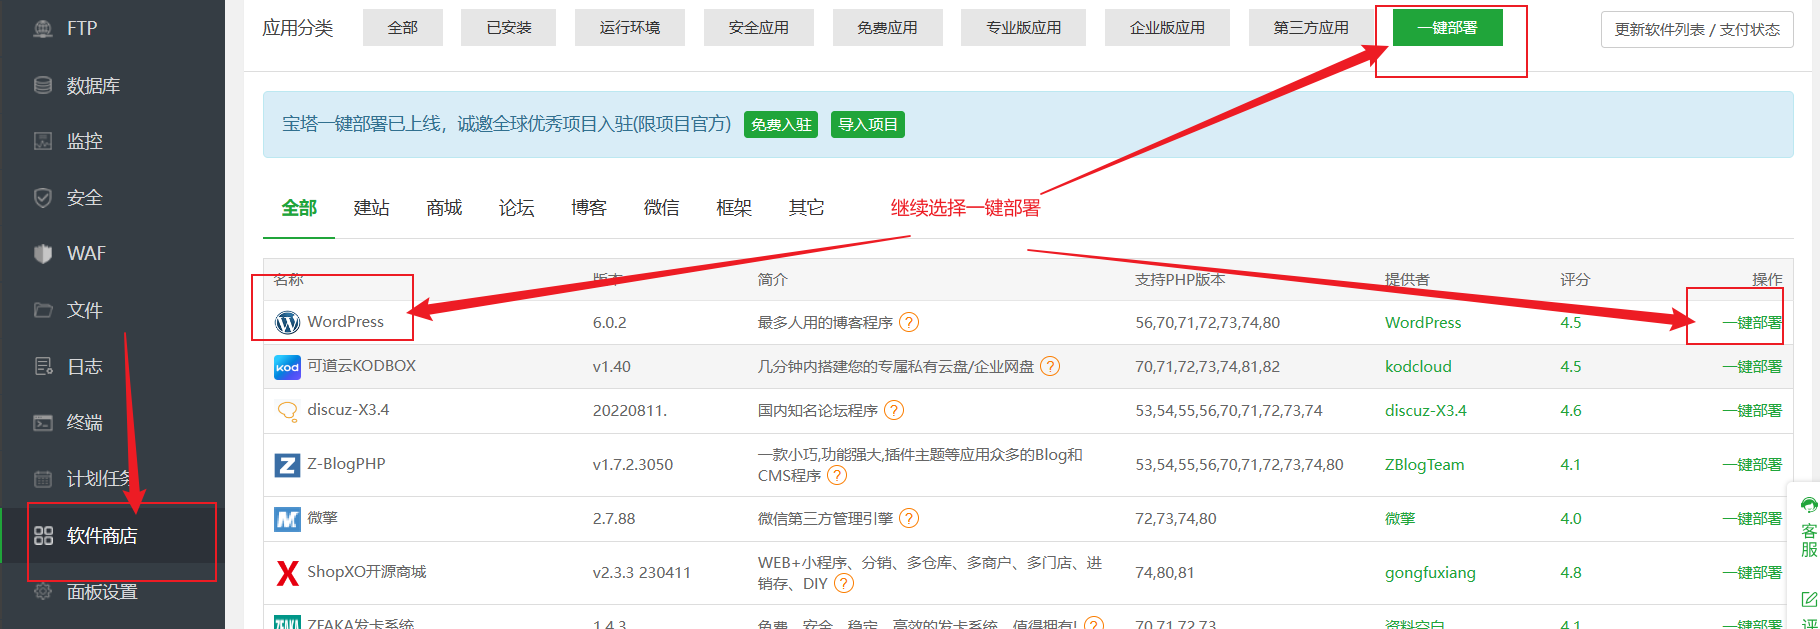Click the WAF shield icon
1820x629 pixels.
[x=43, y=254]
